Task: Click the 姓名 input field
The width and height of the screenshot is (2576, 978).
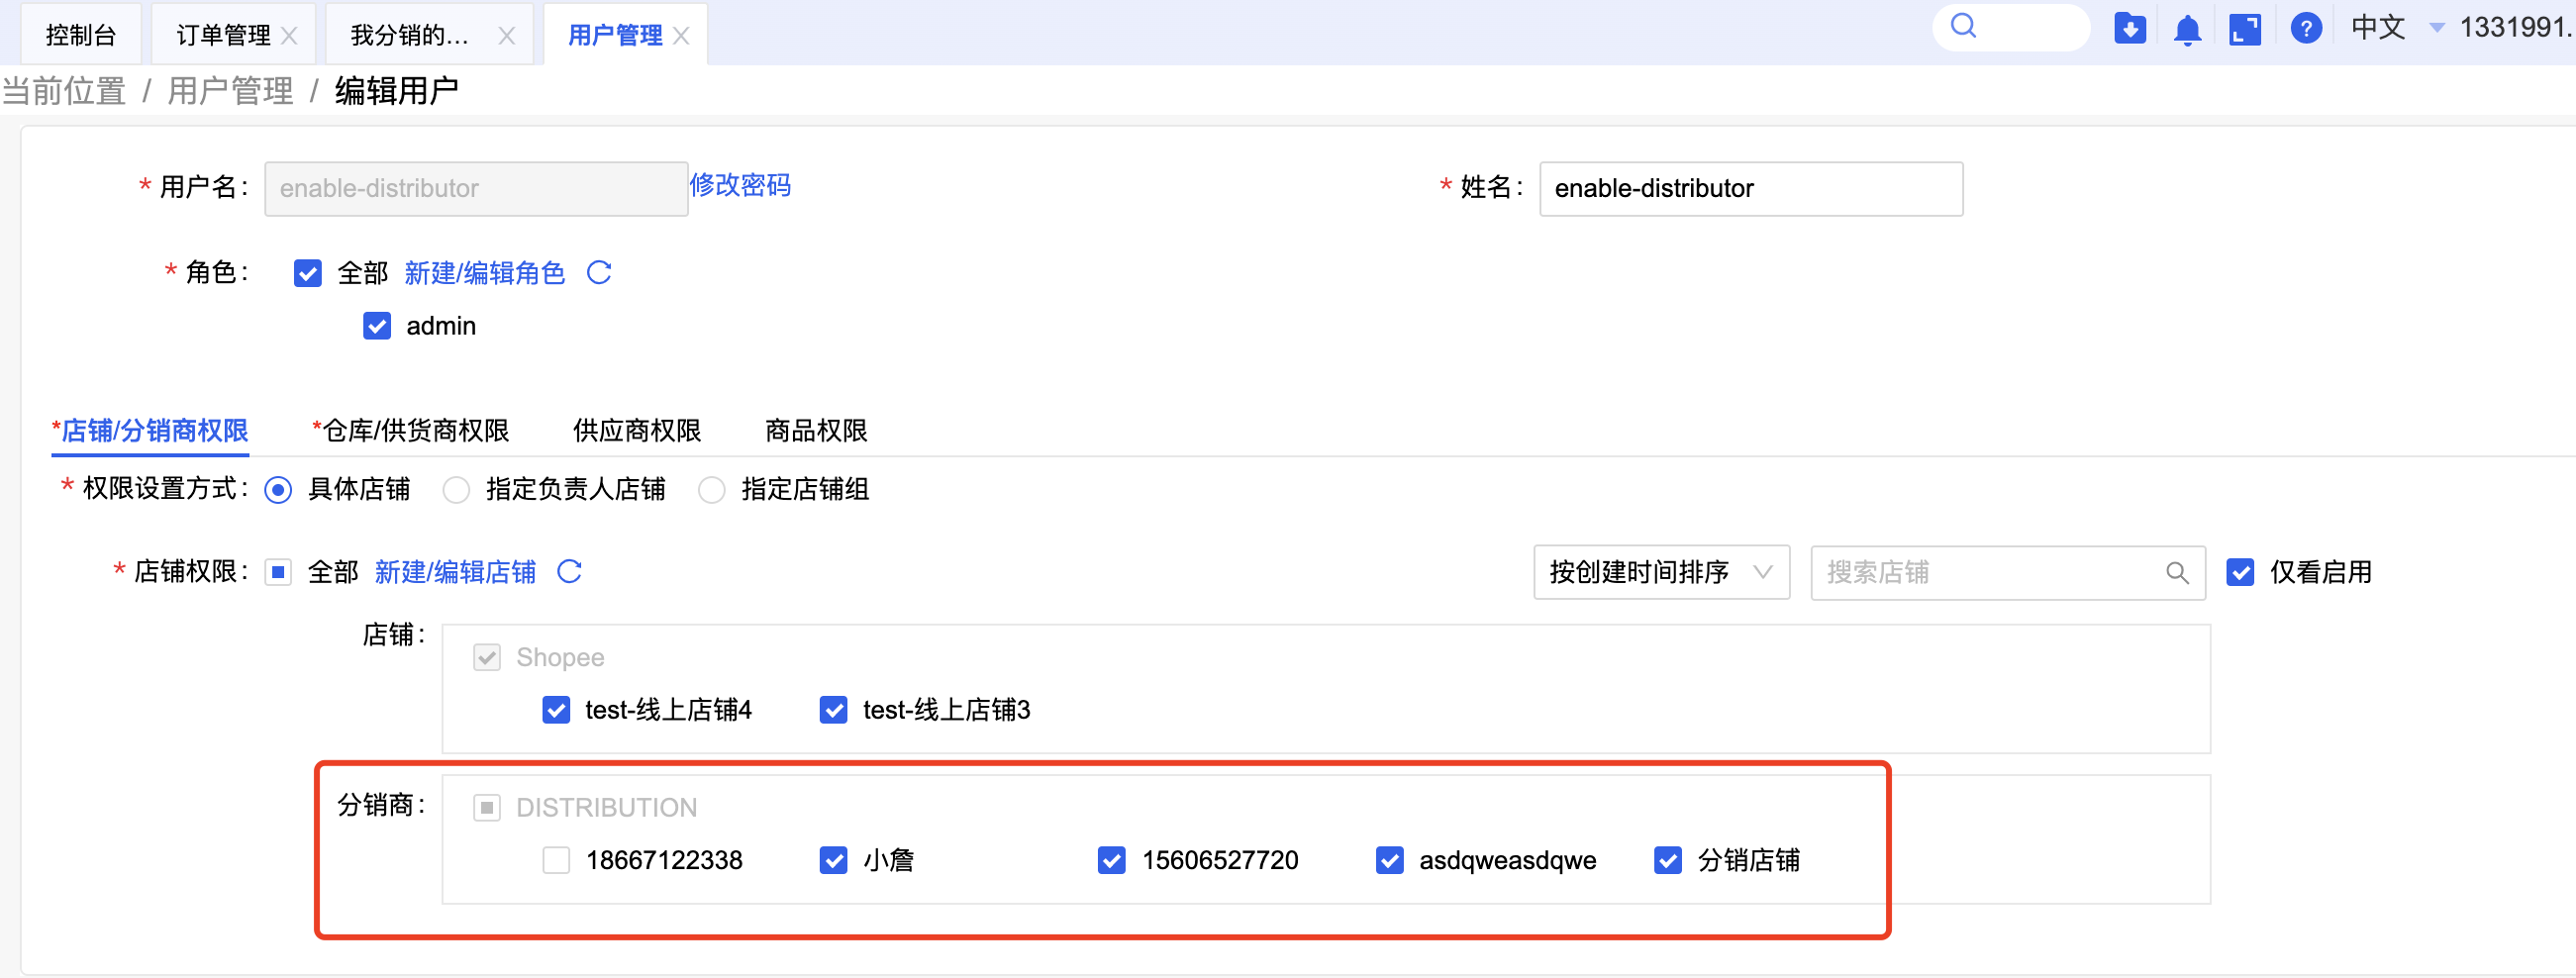Action: tap(1751, 189)
